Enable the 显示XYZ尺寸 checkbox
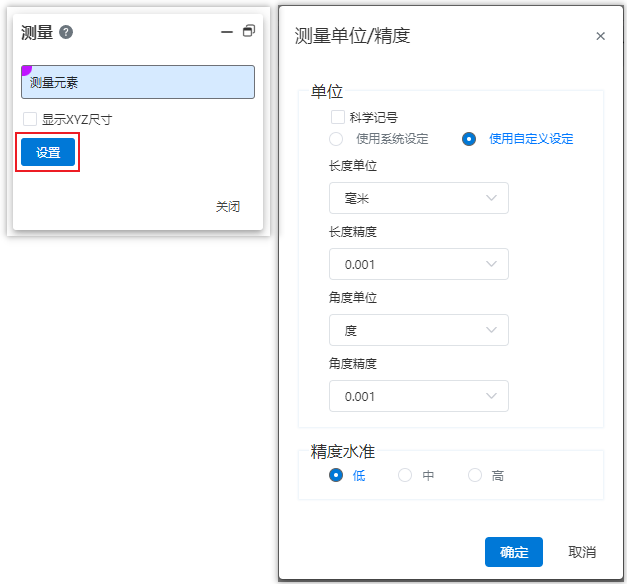Viewport: 627px width, 584px height. 30,119
